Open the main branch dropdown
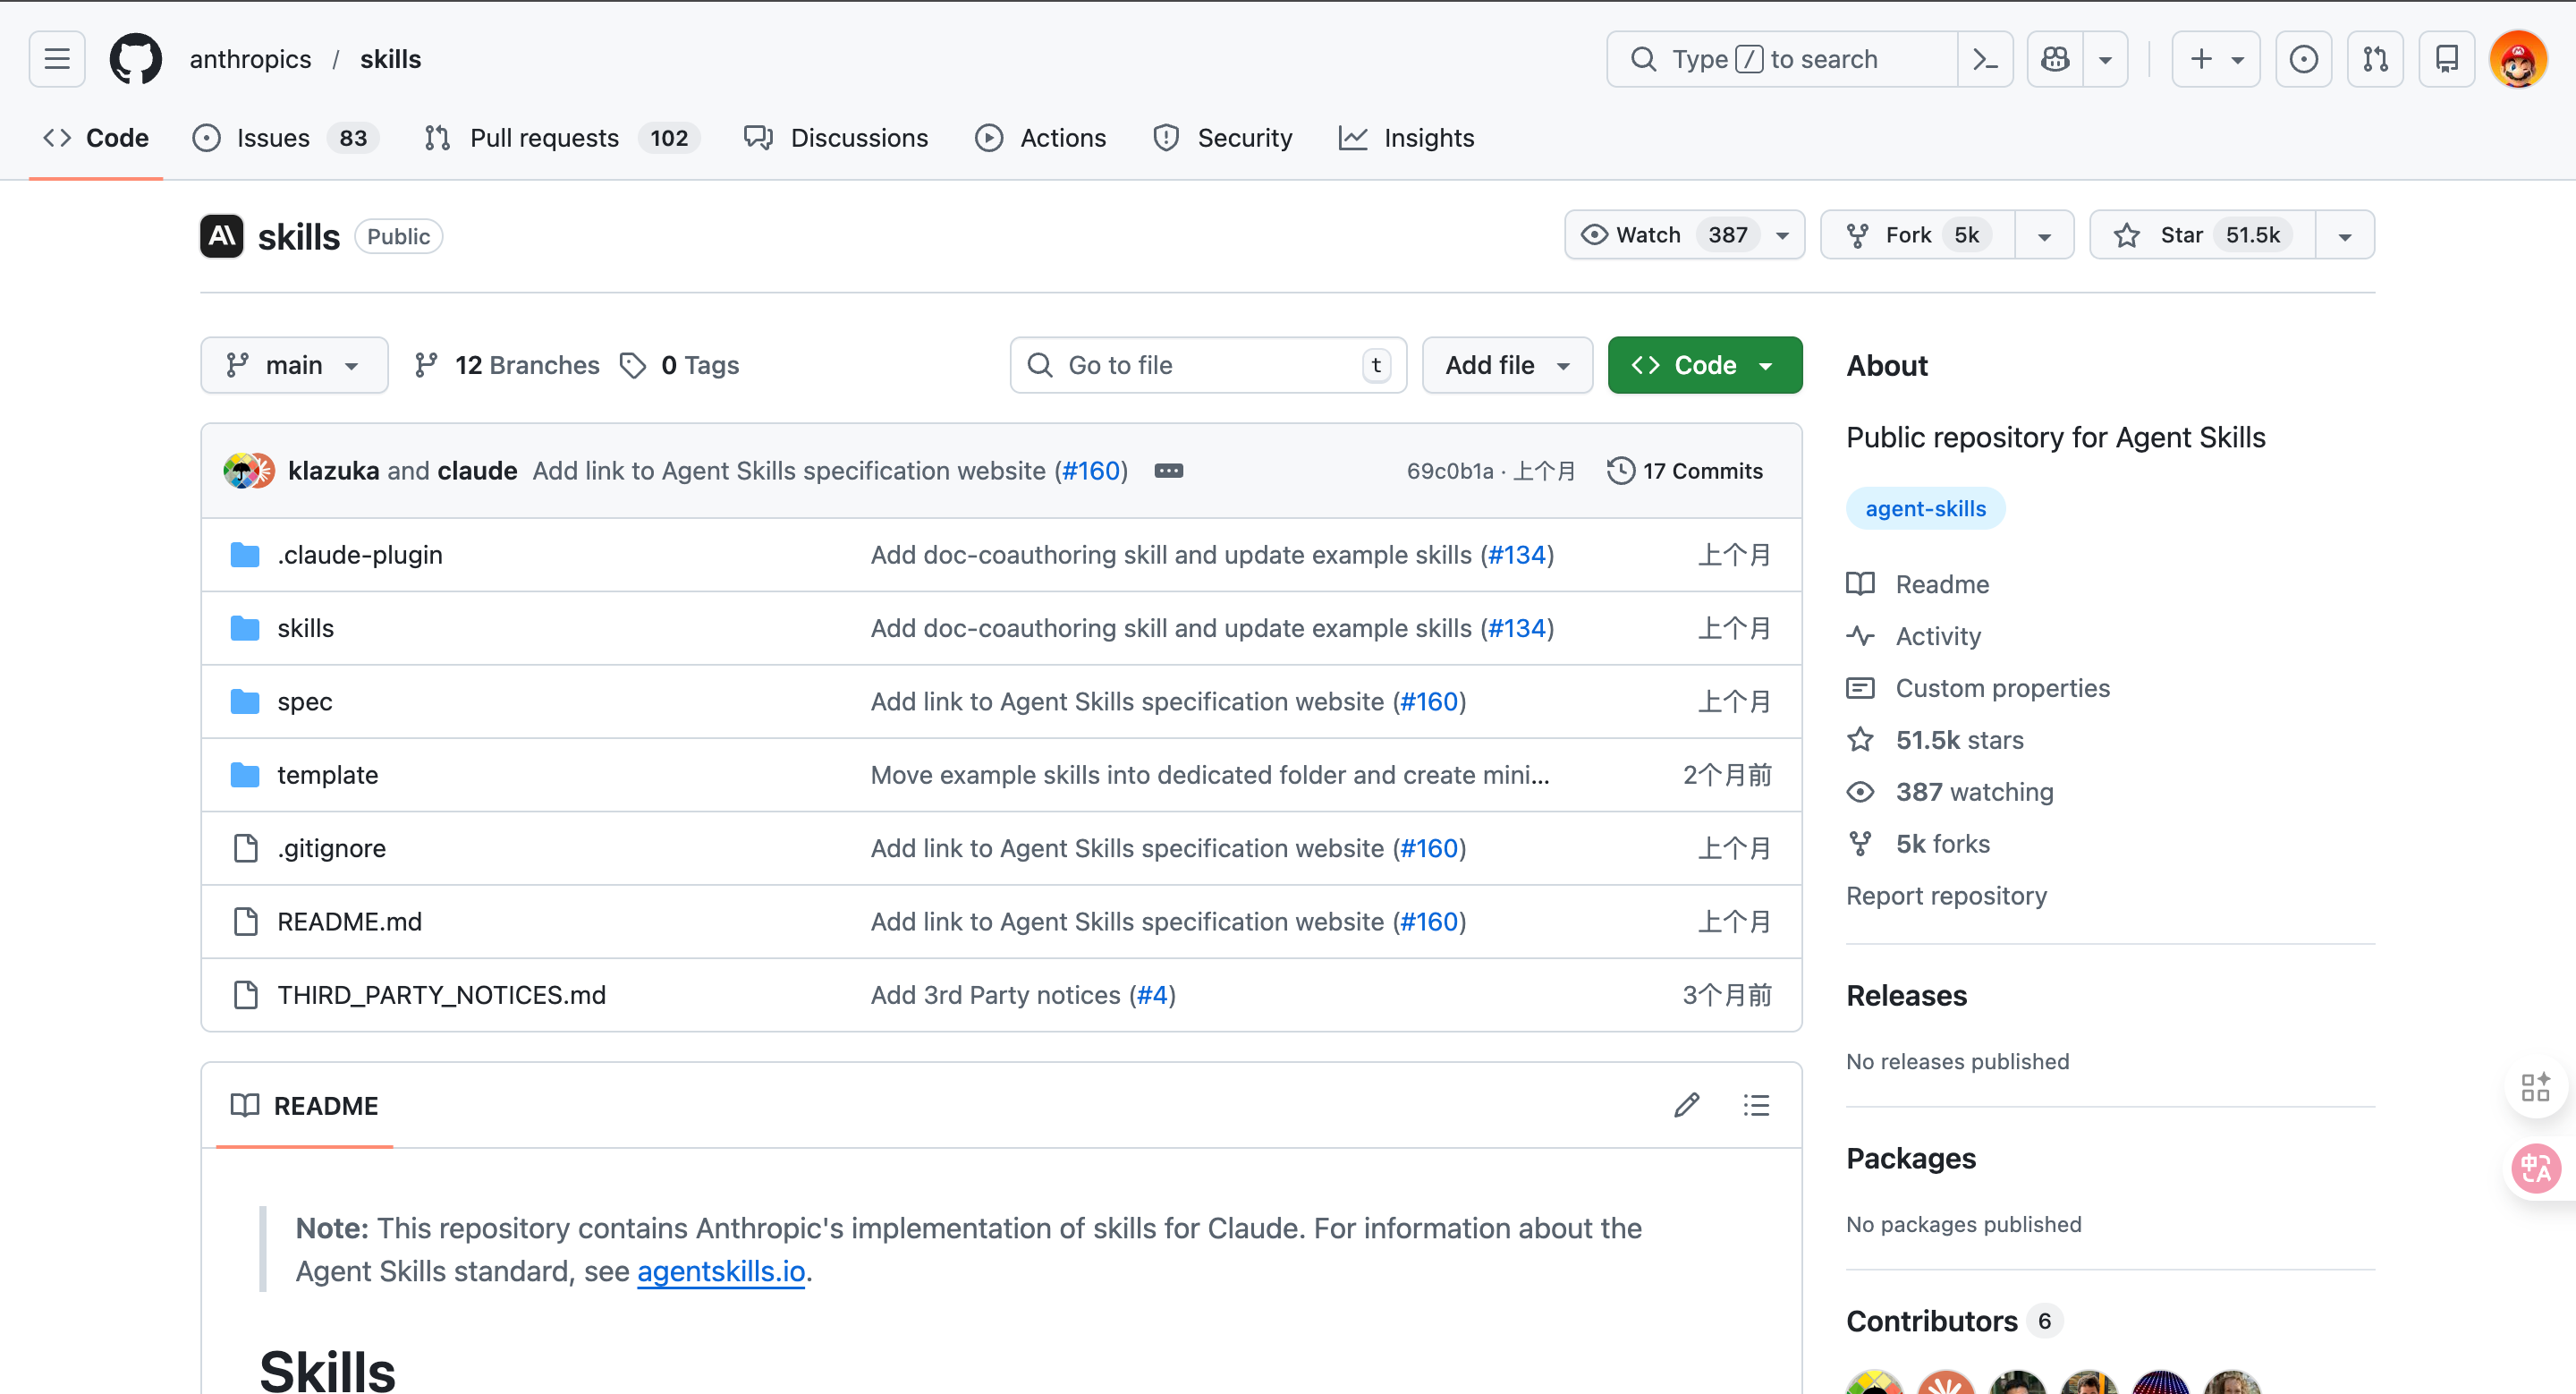 point(293,365)
